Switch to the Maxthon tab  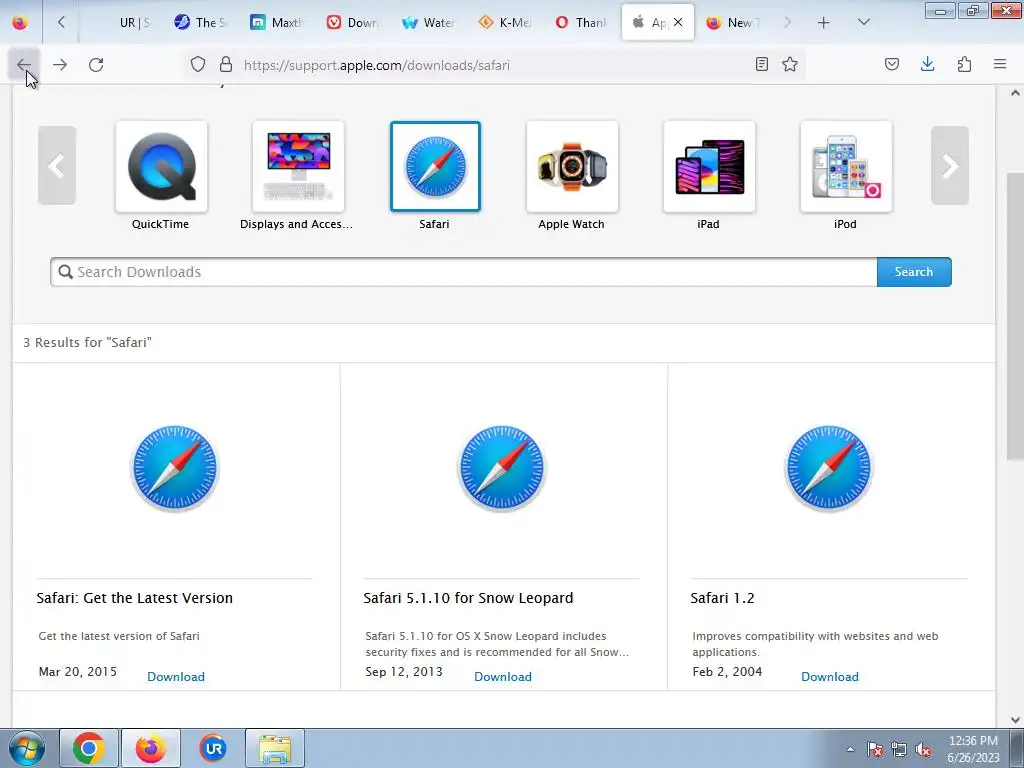(276, 23)
